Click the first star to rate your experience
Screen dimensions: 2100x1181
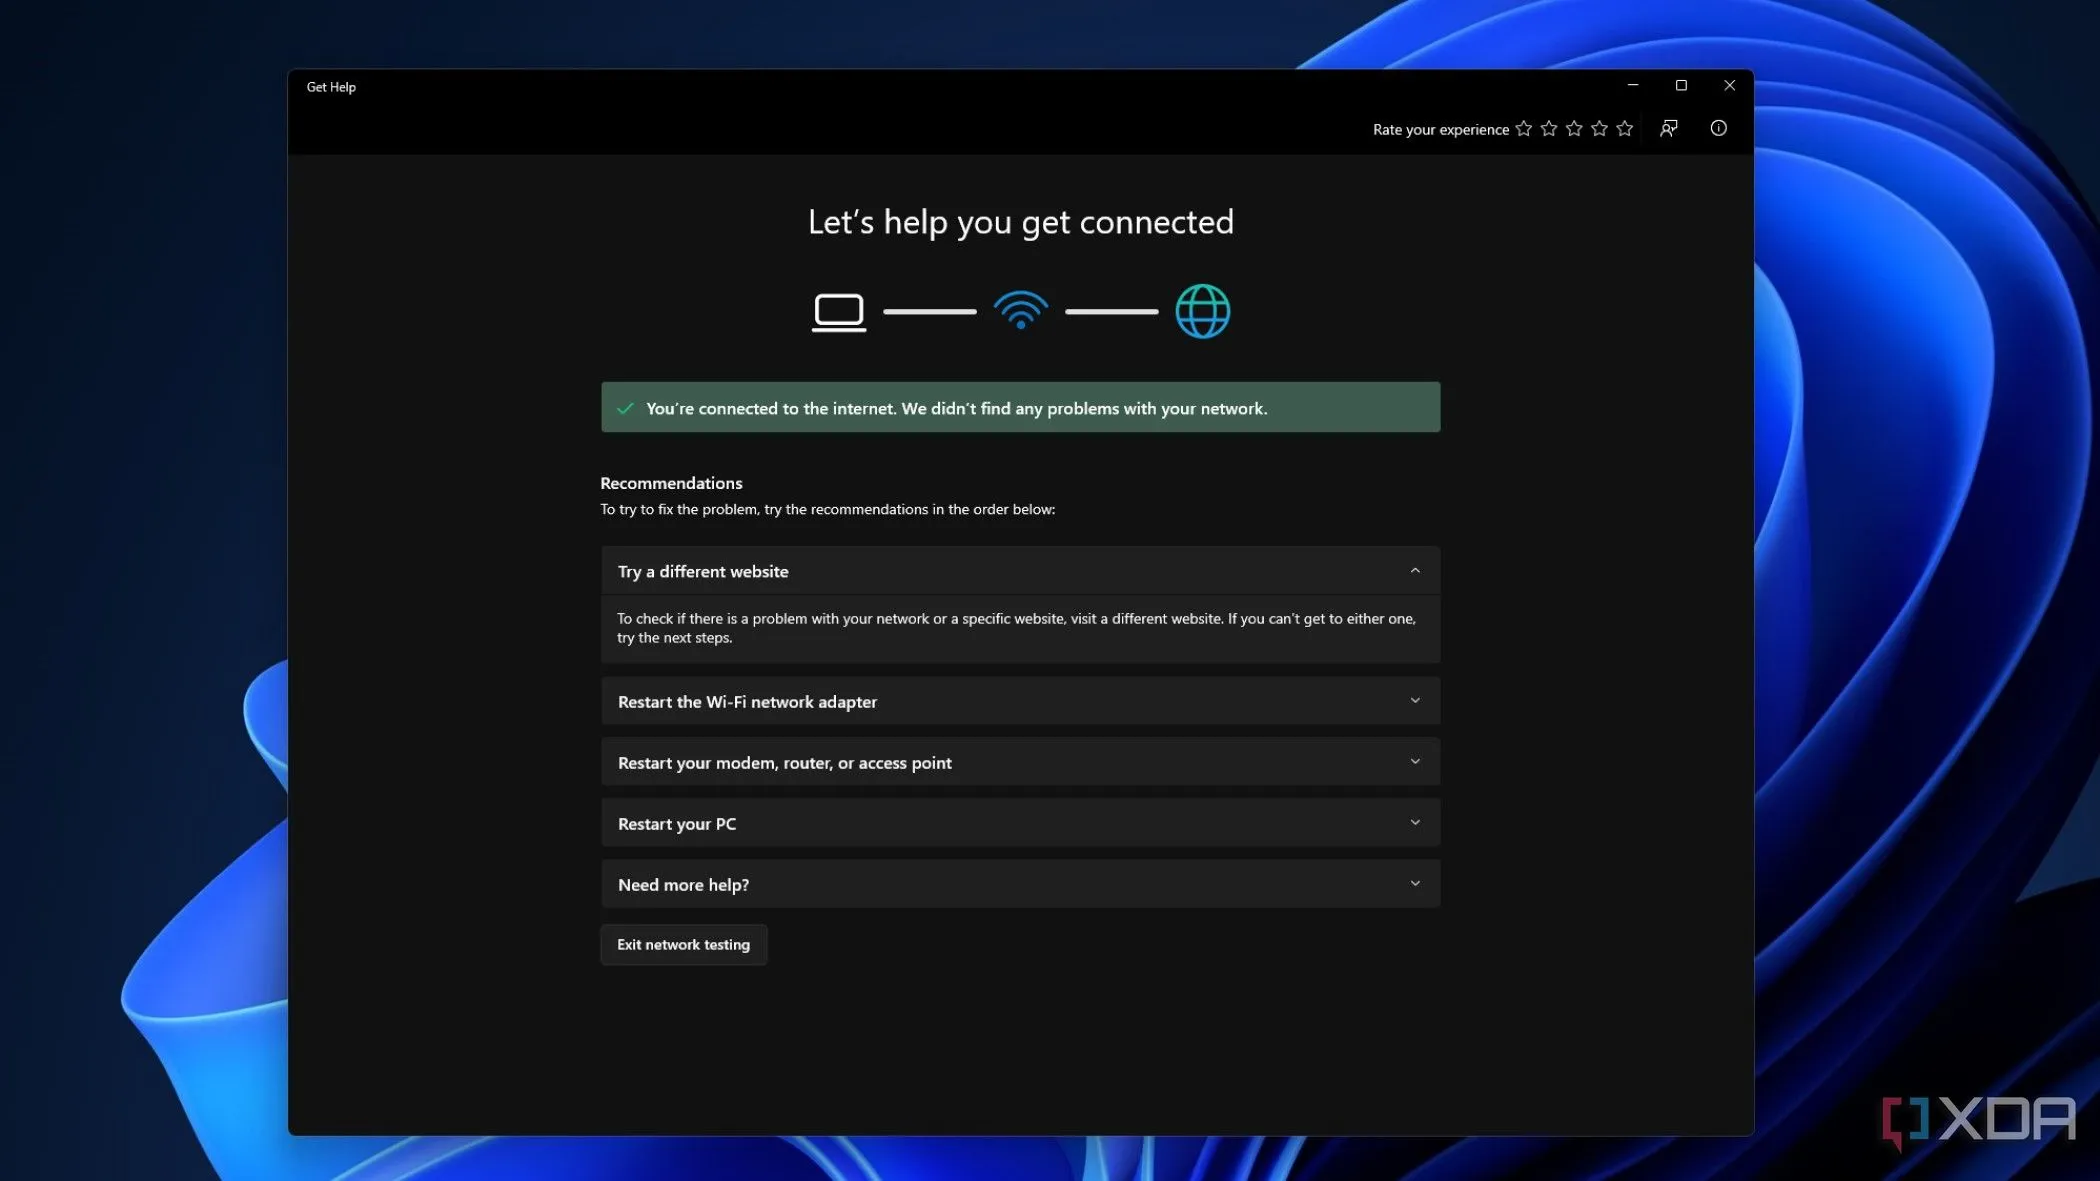[1523, 128]
